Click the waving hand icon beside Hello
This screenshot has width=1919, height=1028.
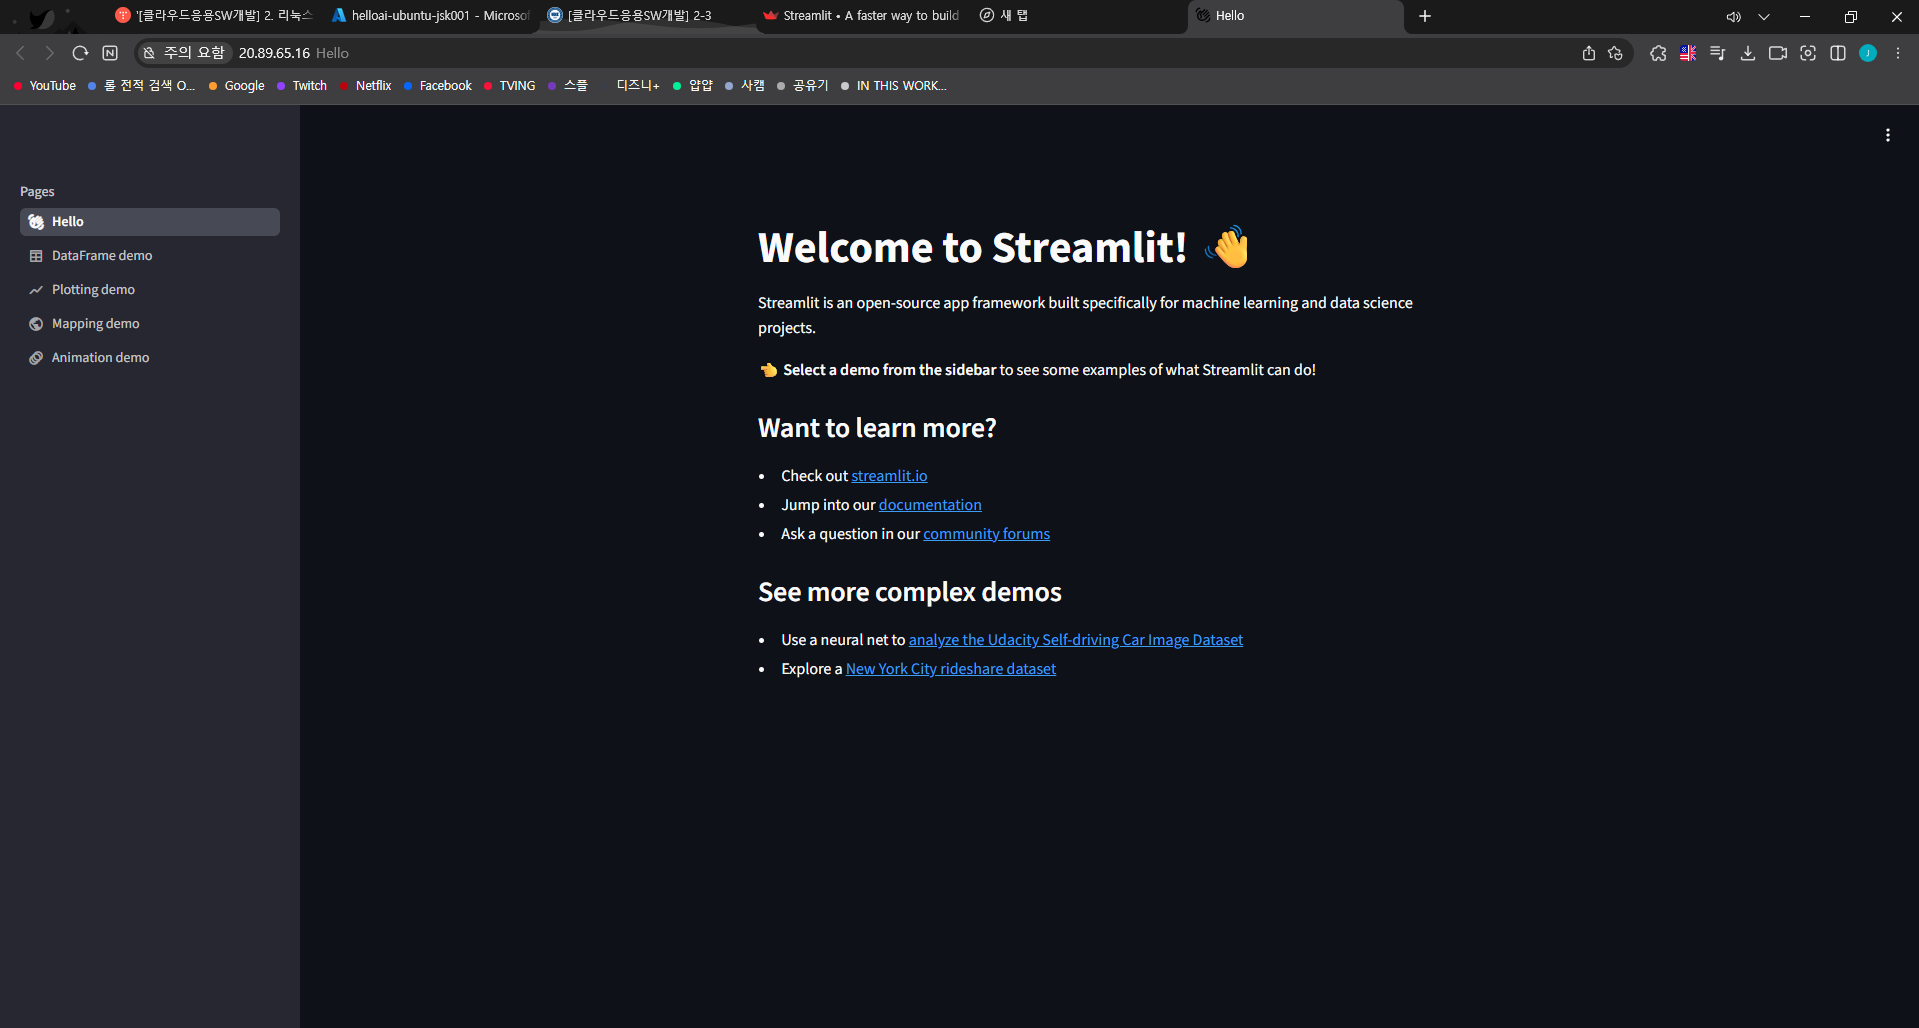(x=36, y=222)
